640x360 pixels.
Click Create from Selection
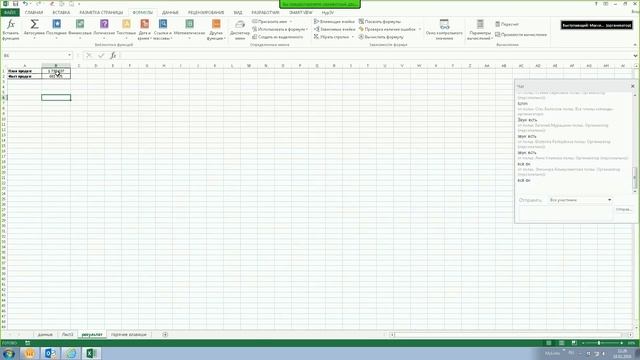(278, 37)
